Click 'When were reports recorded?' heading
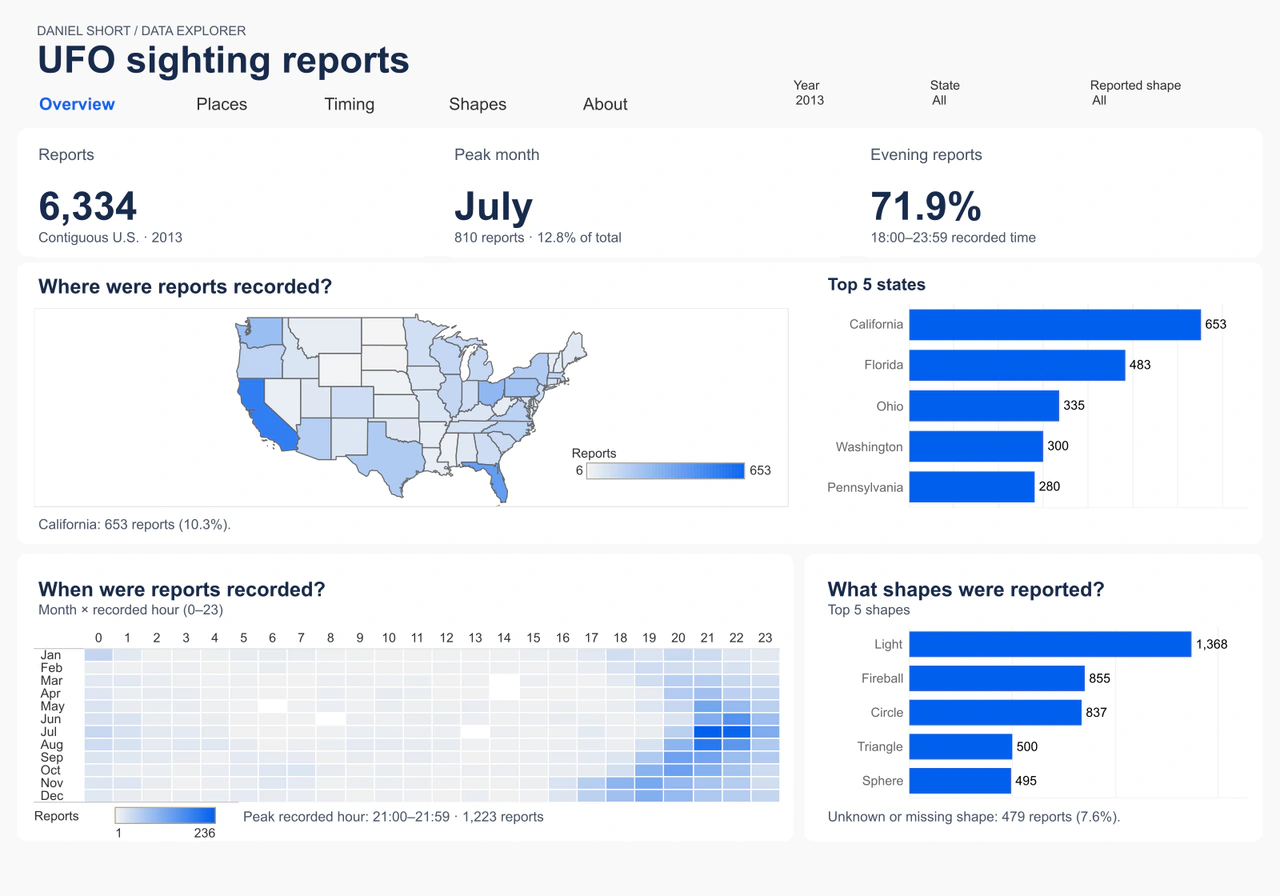Image resolution: width=1280 pixels, height=896 pixels. (182, 590)
